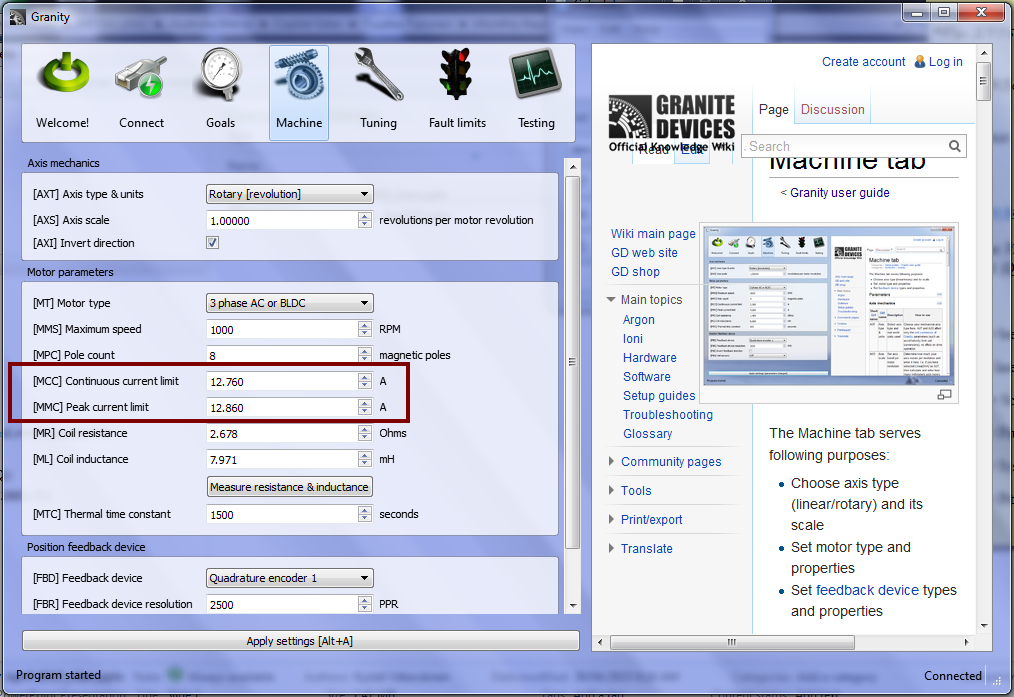1014x697 pixels.
Task: Open the Motor type dropdown
Action: tap(289, 303)
